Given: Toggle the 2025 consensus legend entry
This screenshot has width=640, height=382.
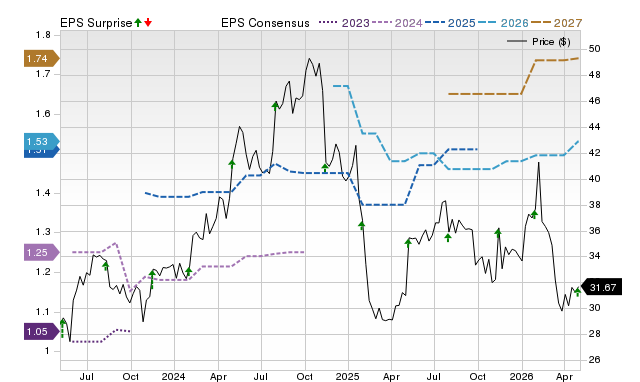Looking at the screenshot, I should pos(450,23).
